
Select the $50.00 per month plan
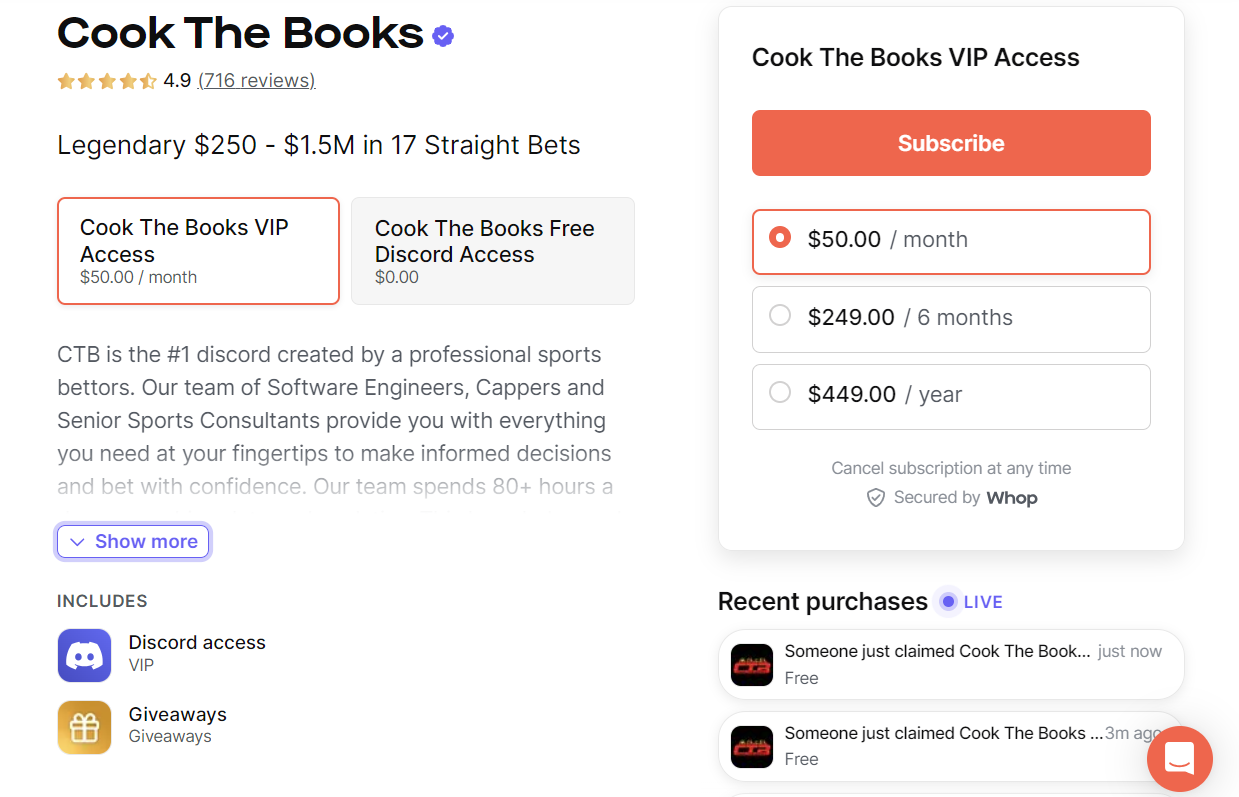(x=780, y=239)
